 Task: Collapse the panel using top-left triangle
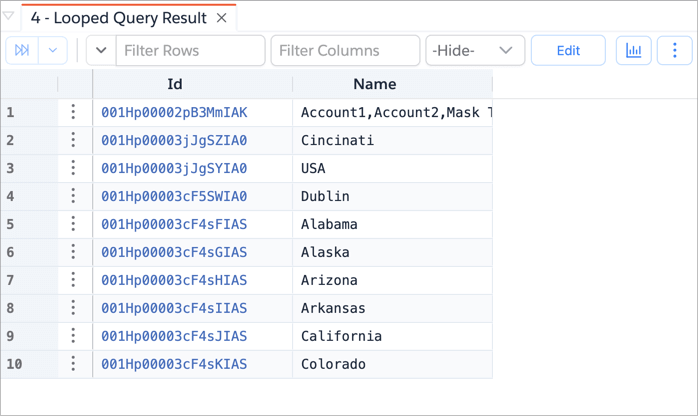(10, 17)
